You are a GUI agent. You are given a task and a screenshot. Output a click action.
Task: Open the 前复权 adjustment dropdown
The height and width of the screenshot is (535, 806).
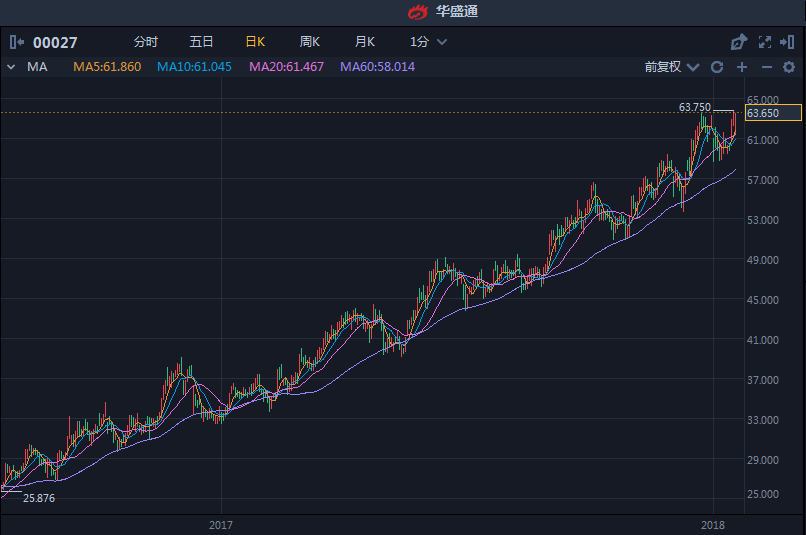tap(670, 67)
